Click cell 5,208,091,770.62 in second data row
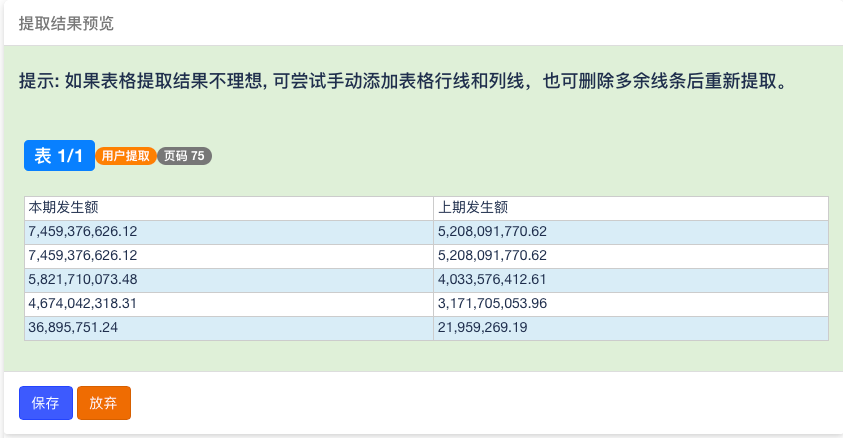Image resolution: width=843 pixels, height=438 pixels. click(x=631, y=256)
